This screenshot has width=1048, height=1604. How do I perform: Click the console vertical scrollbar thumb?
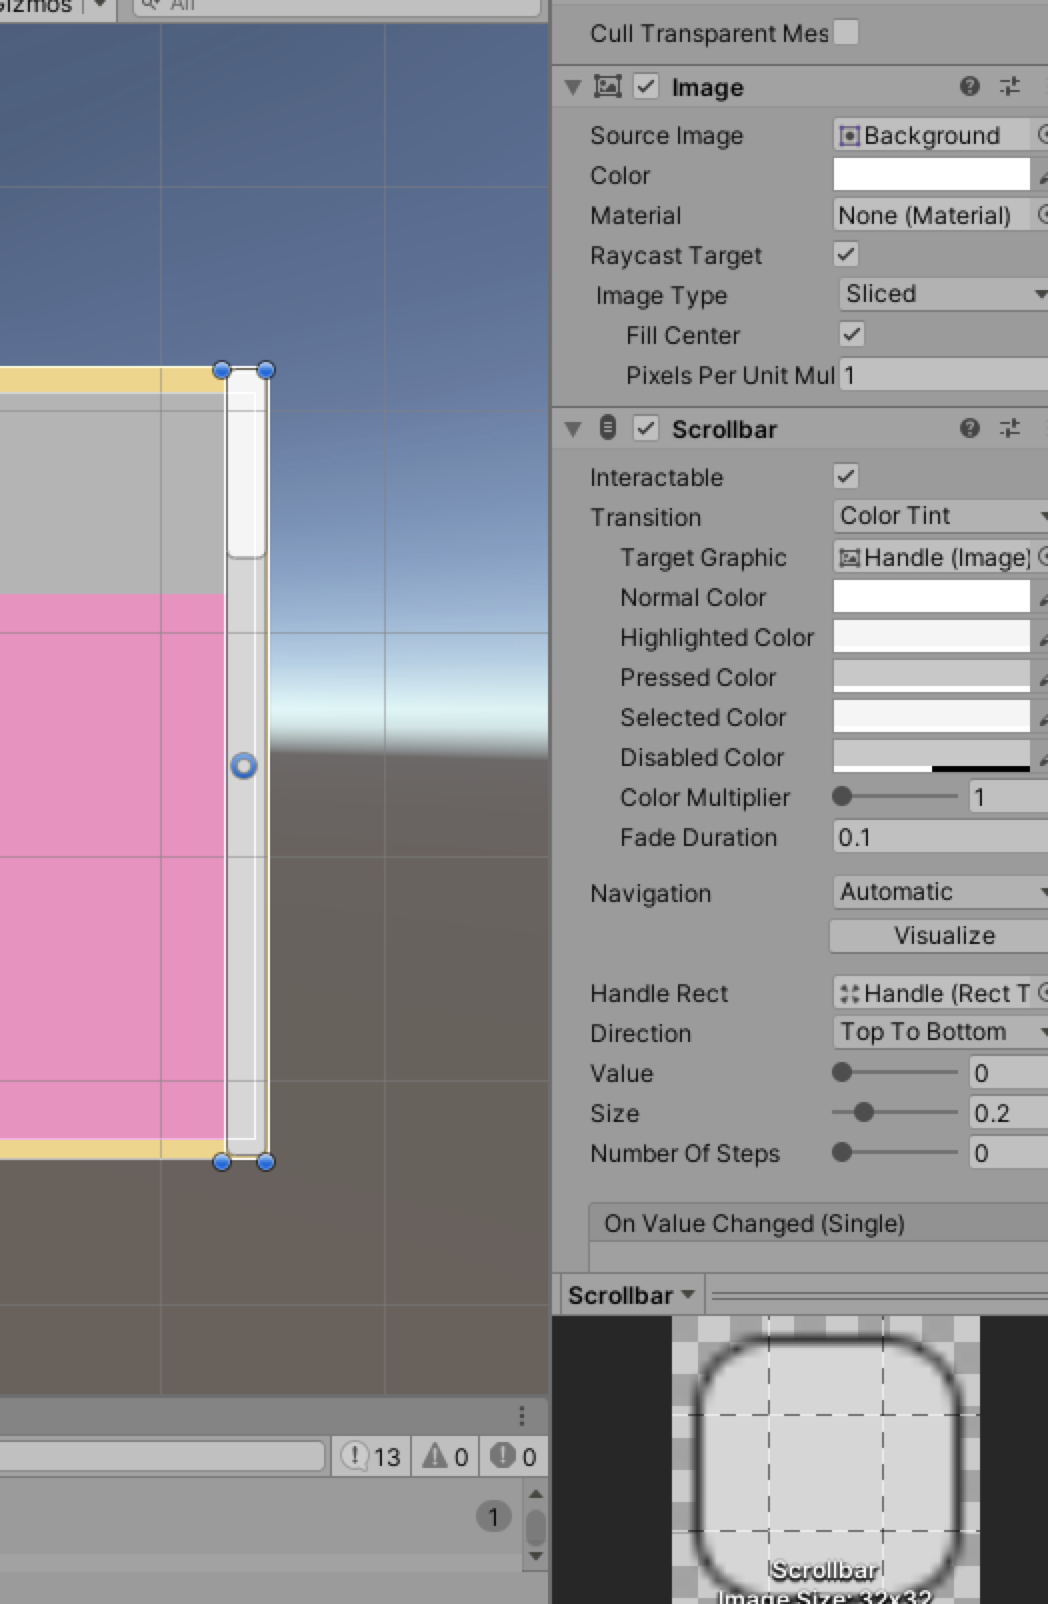(x=535, y=1527)
